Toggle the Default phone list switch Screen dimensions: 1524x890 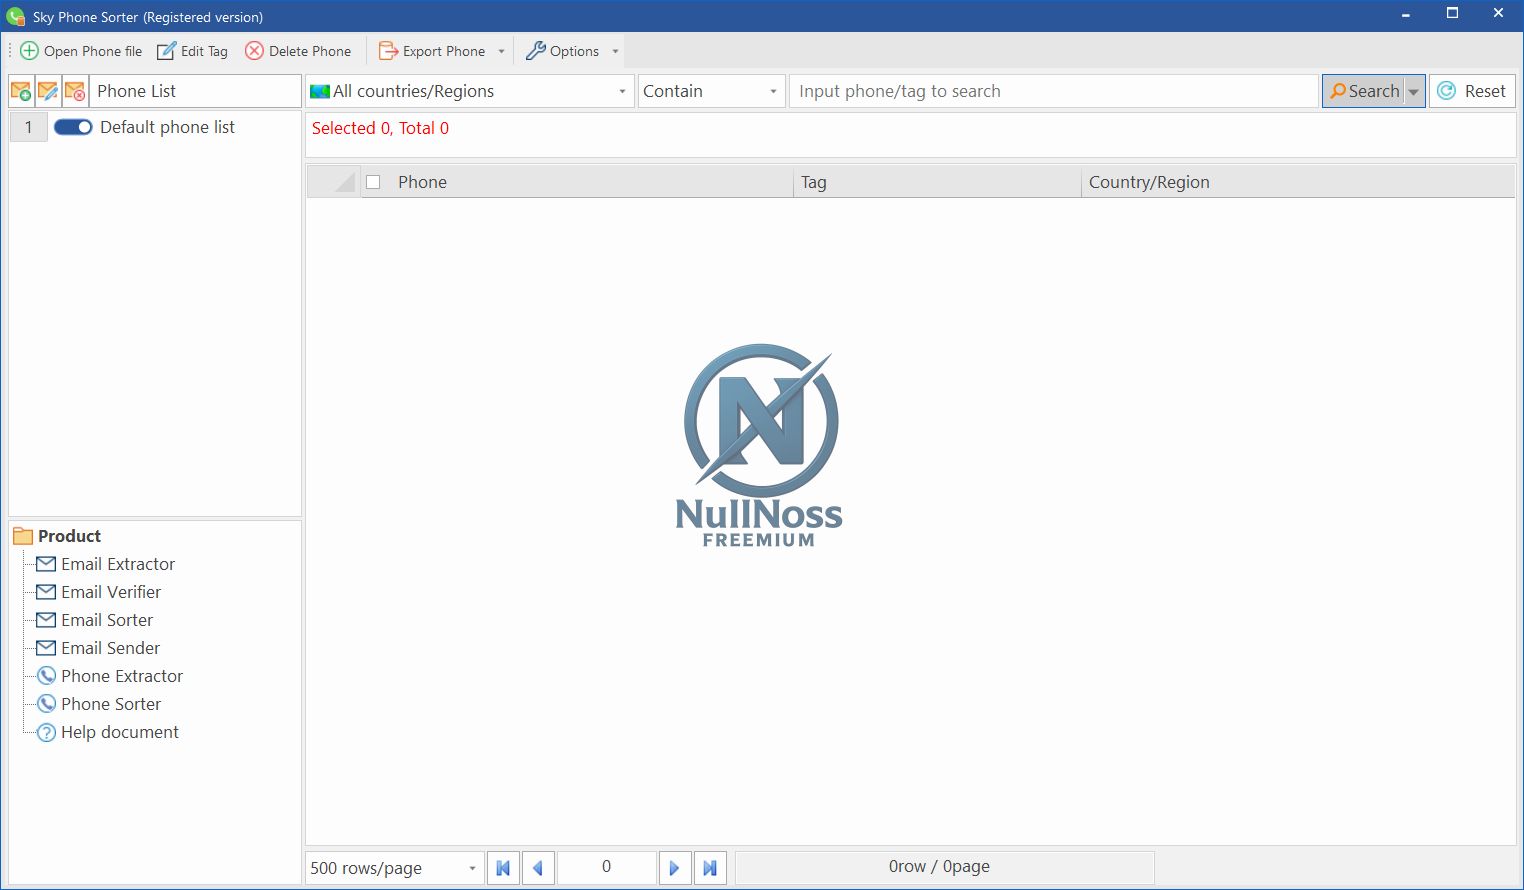point(73,127)
